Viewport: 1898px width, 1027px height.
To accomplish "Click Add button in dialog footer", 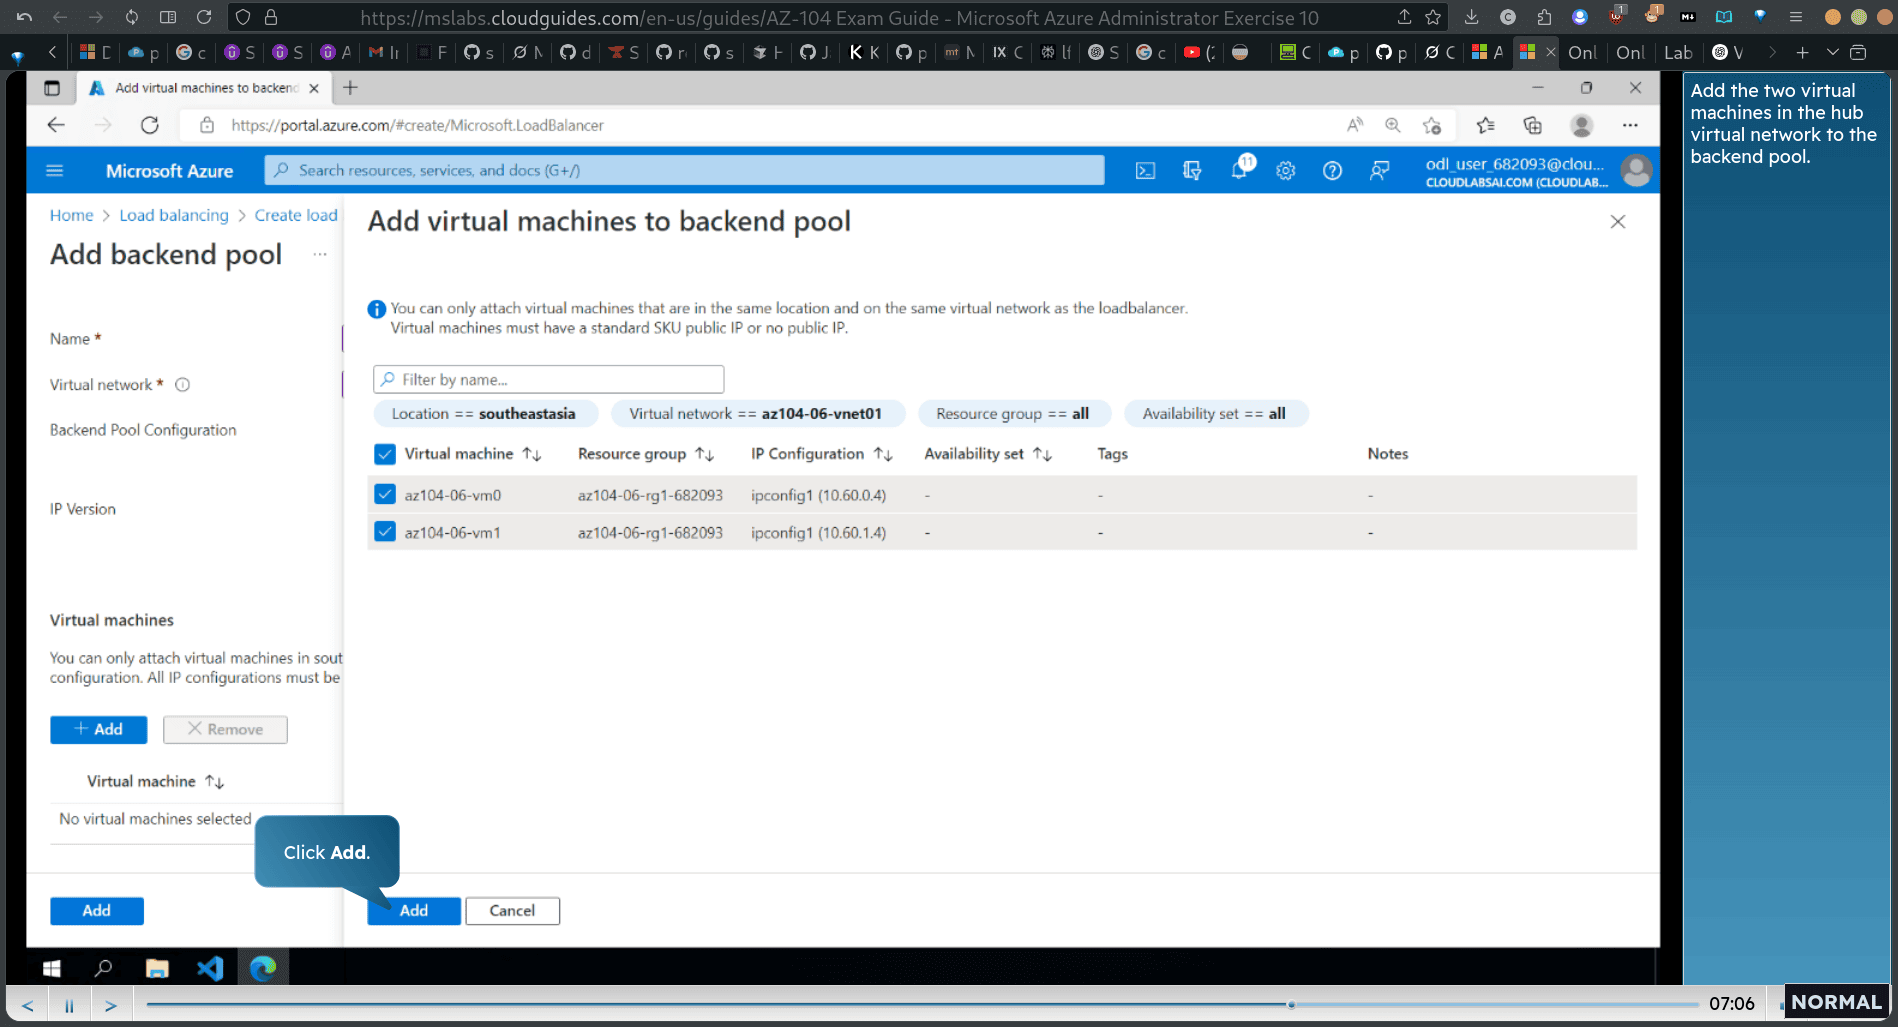I will point(414,911).
